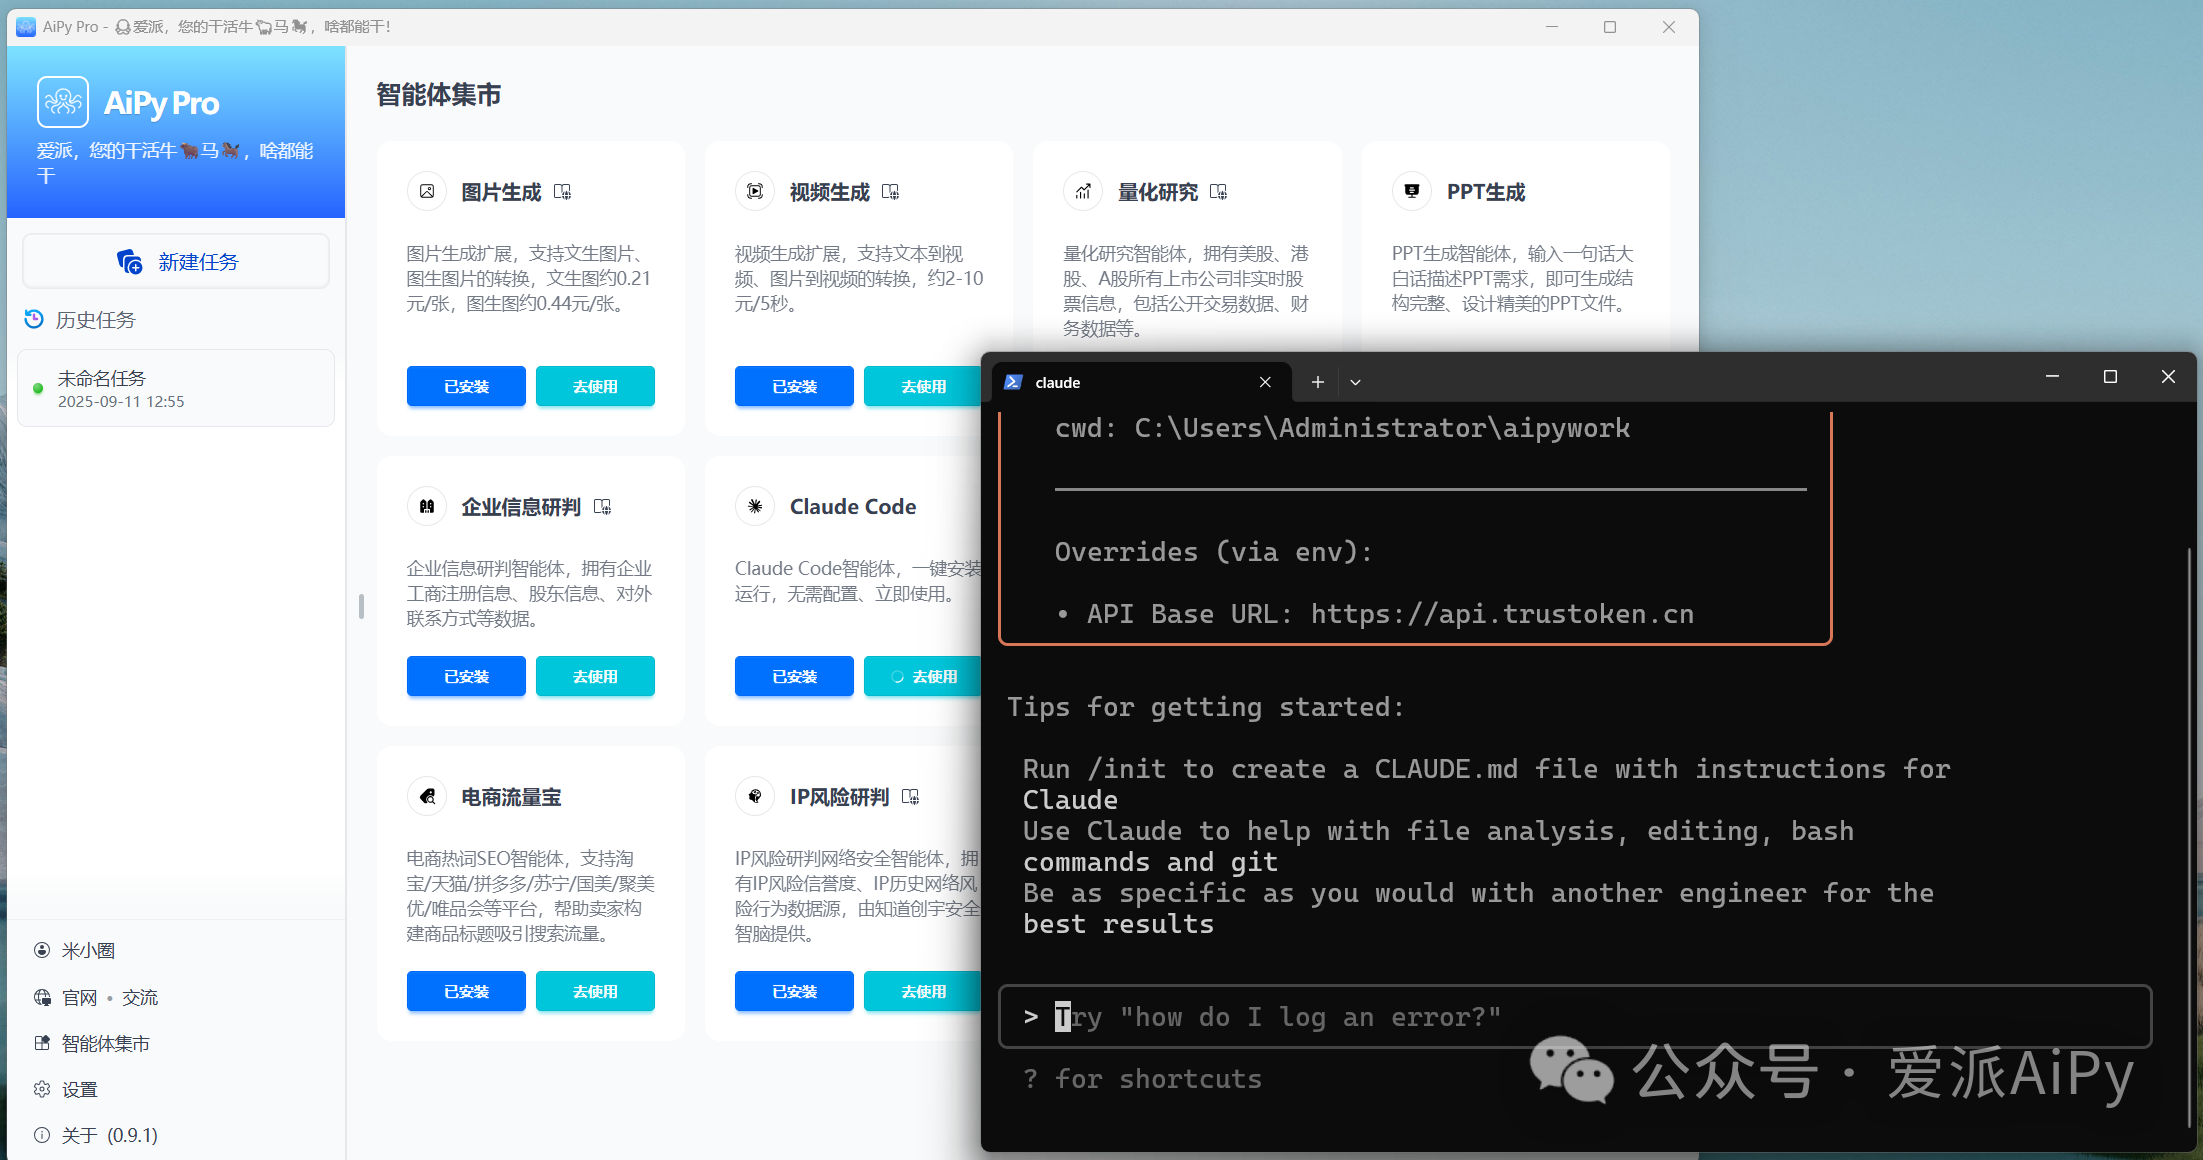Click the Claude Code starburst icon
The image size is (2203, 1160).
[x=755, y=506]
